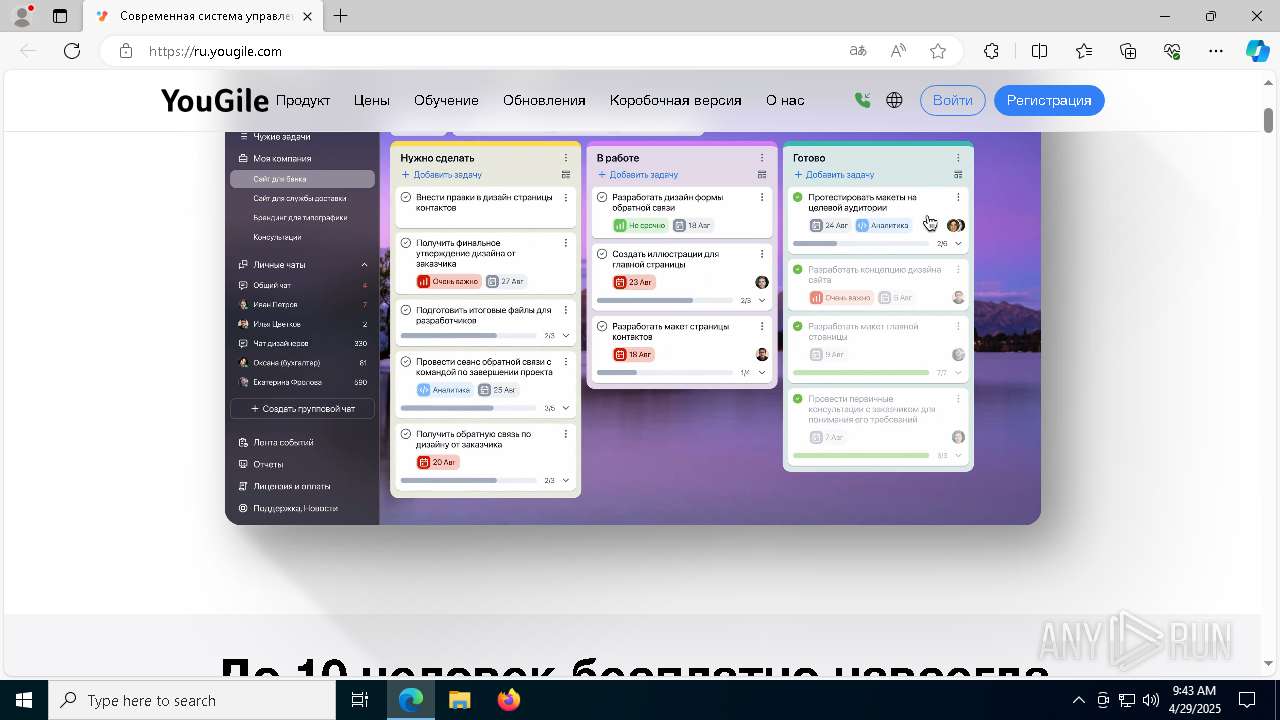Click progress bar on Подготовить итоговые файлы card
Screen dimensions: 1280x720
[x=469, y=336]
